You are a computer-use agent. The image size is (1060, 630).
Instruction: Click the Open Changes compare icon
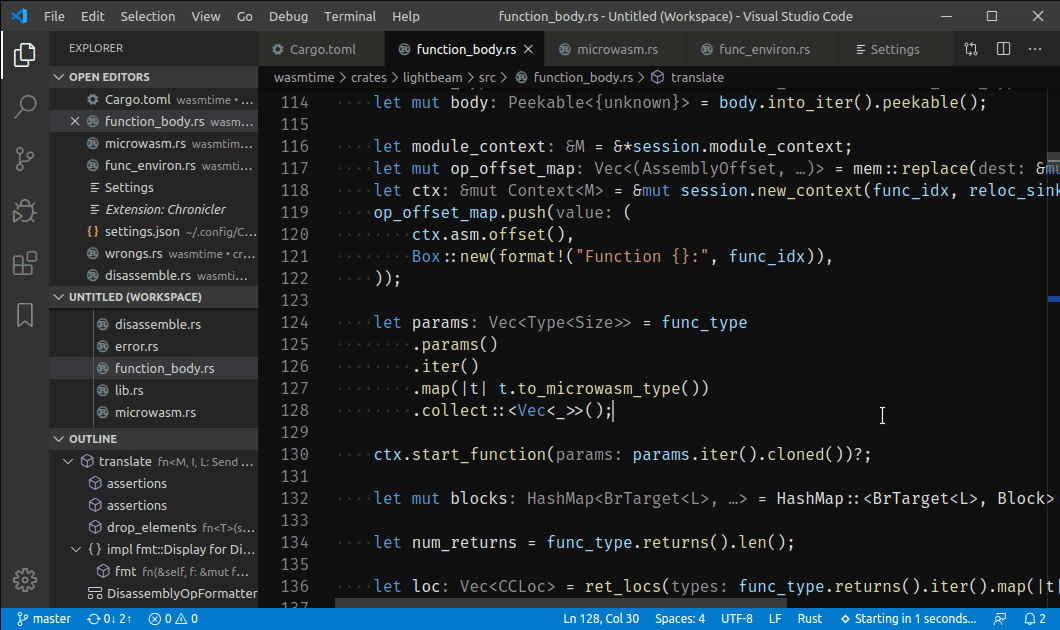tap(971, 49)
